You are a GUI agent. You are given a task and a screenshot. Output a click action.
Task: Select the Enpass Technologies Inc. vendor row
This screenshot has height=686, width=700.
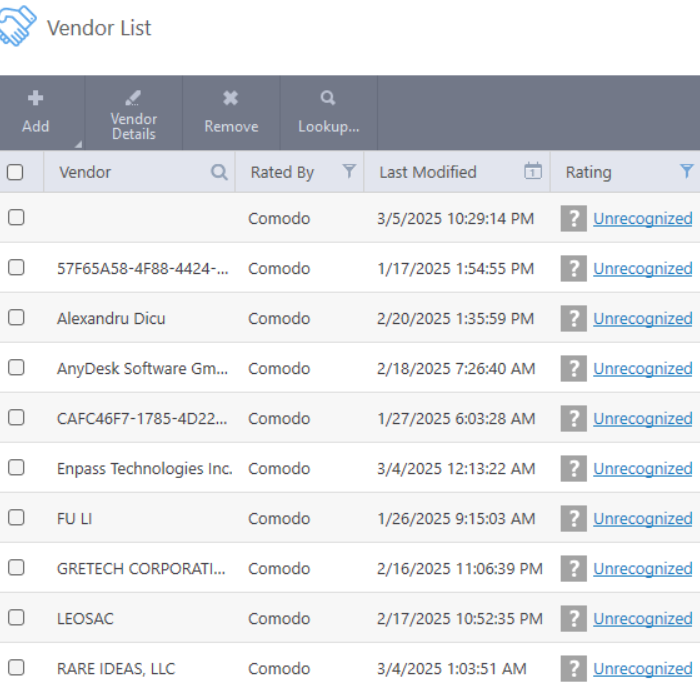coord(144,468)
